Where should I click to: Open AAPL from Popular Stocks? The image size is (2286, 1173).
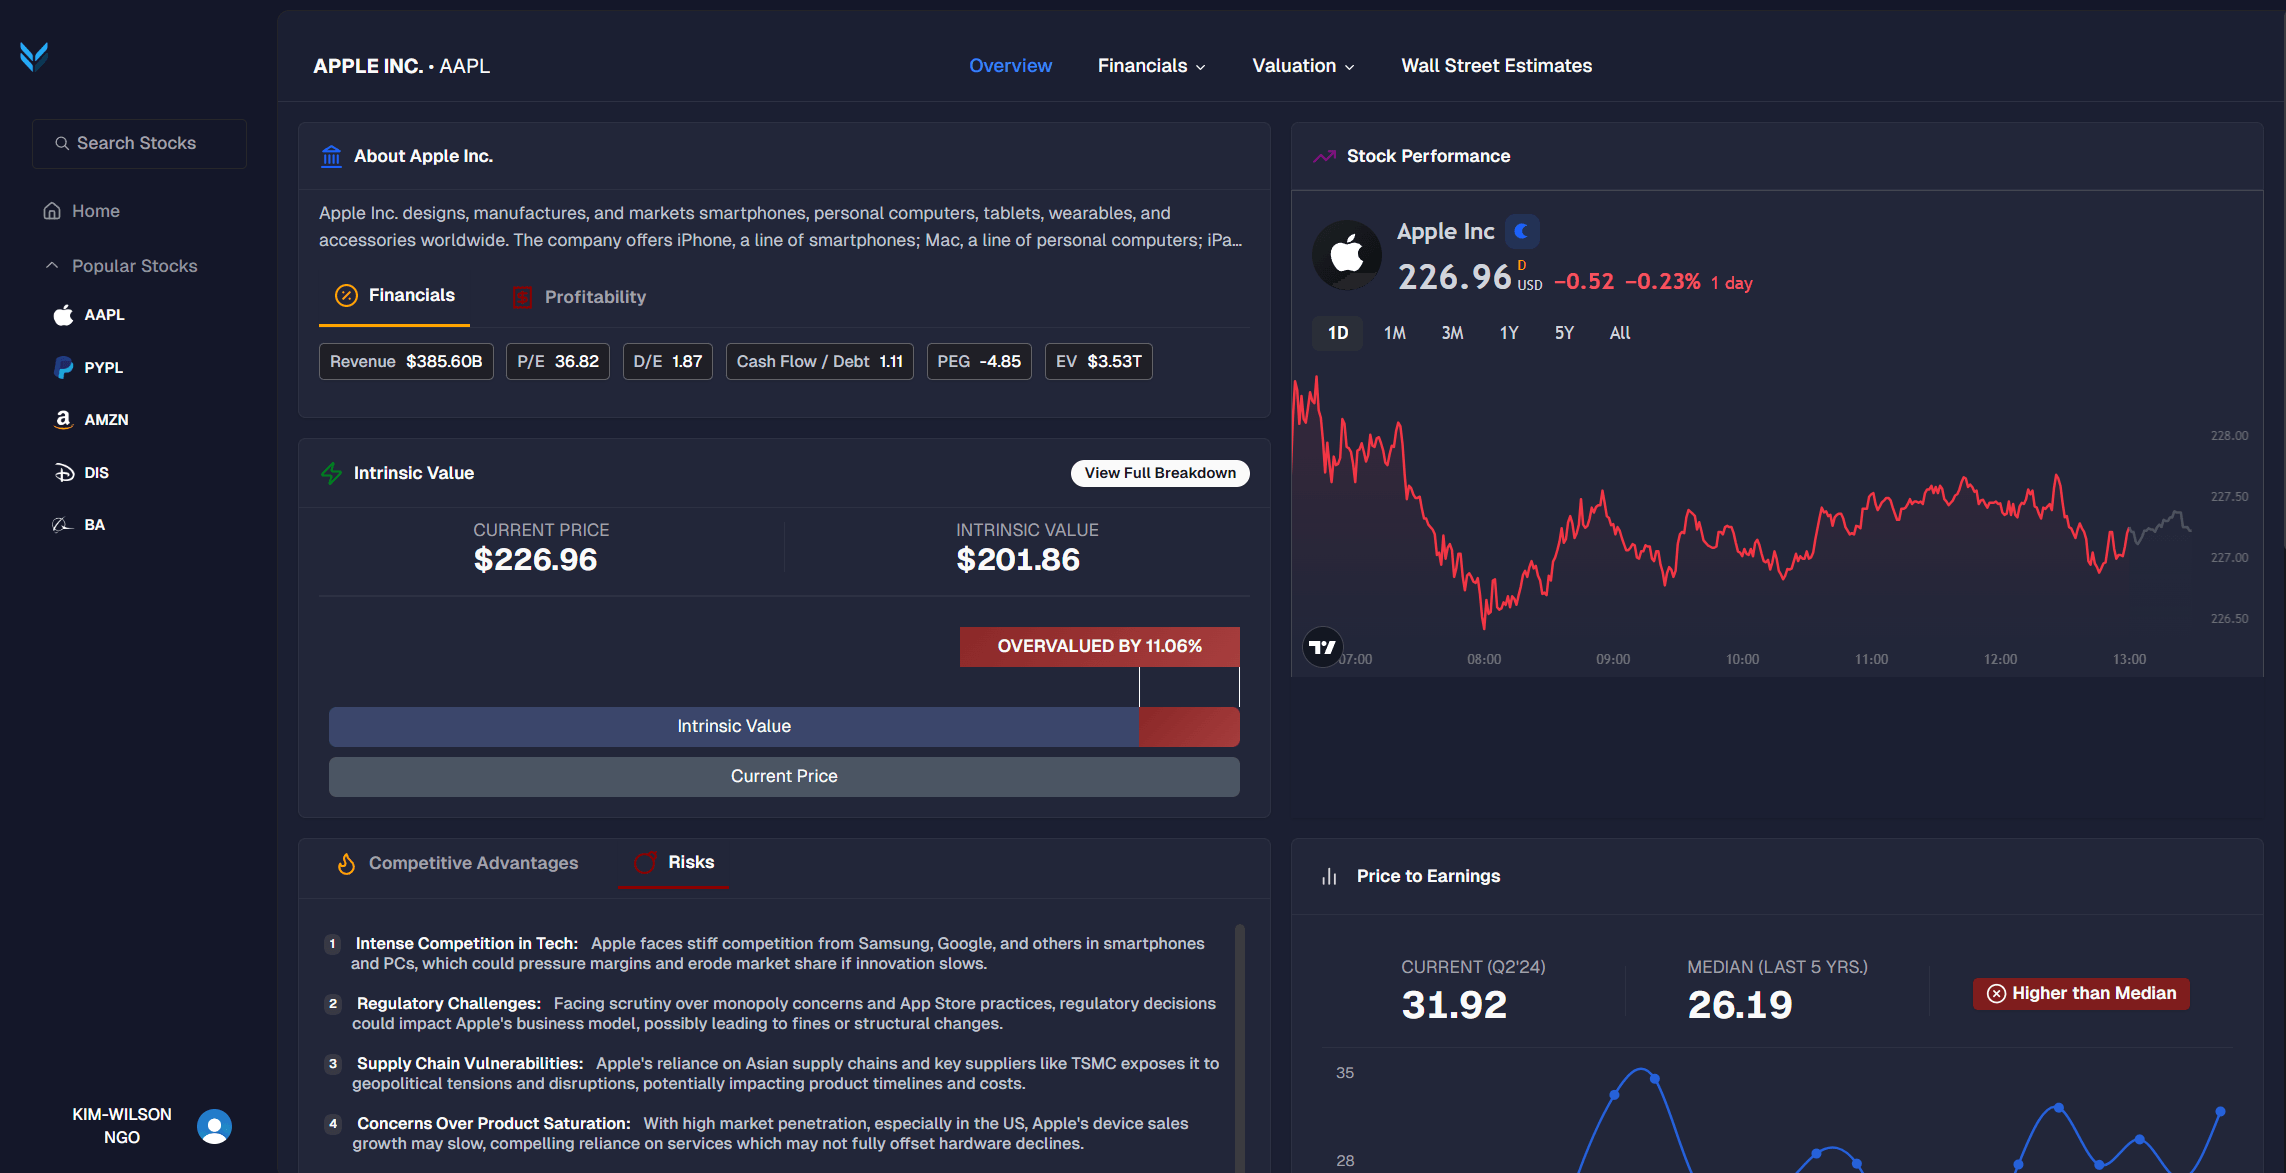[89, 315]
